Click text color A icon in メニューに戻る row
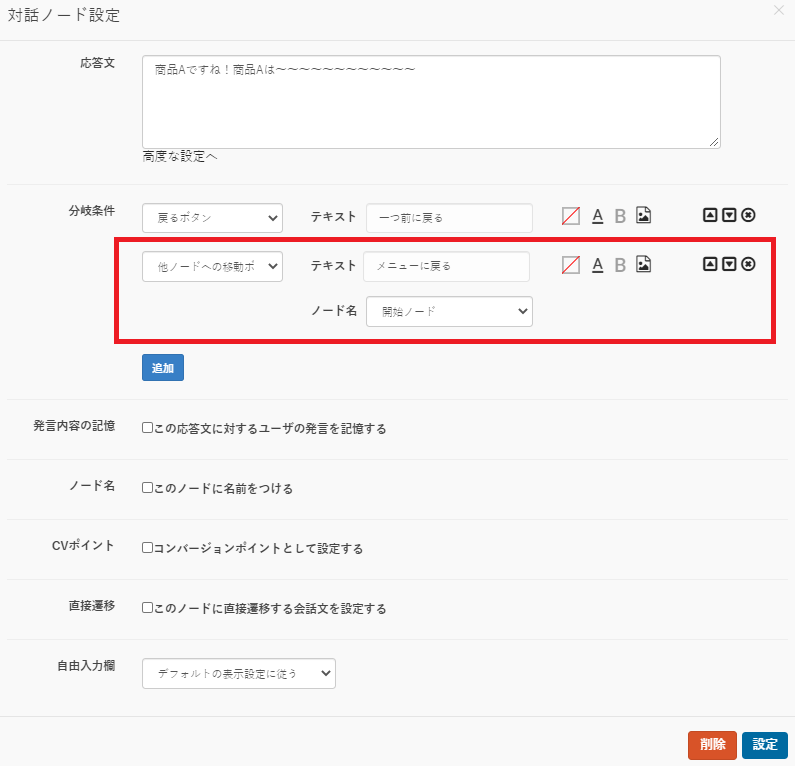Viewport: 795px width, 766px height. [x=598, y=265]
